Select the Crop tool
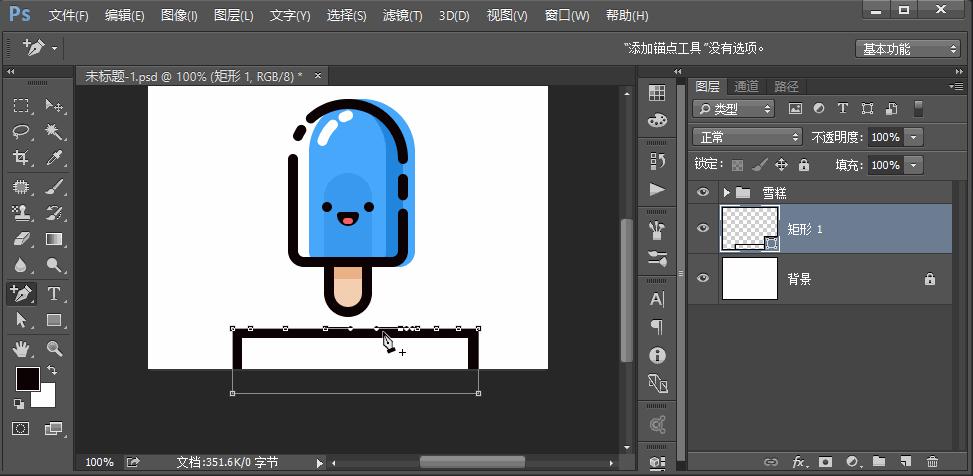This screenshot has width=973, height=476. (x=21, y=158)
